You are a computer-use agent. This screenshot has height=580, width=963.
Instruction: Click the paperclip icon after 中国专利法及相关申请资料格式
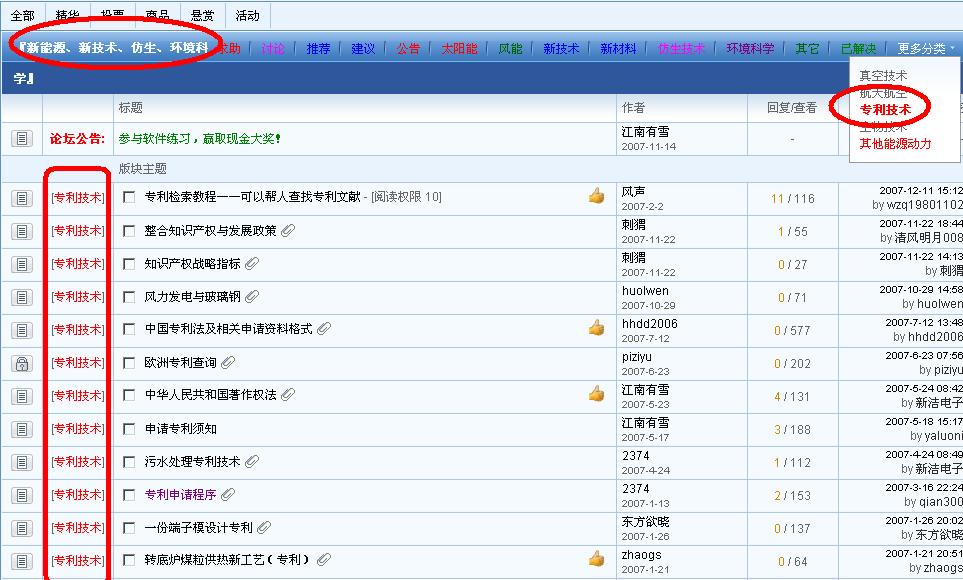[324, 329]
